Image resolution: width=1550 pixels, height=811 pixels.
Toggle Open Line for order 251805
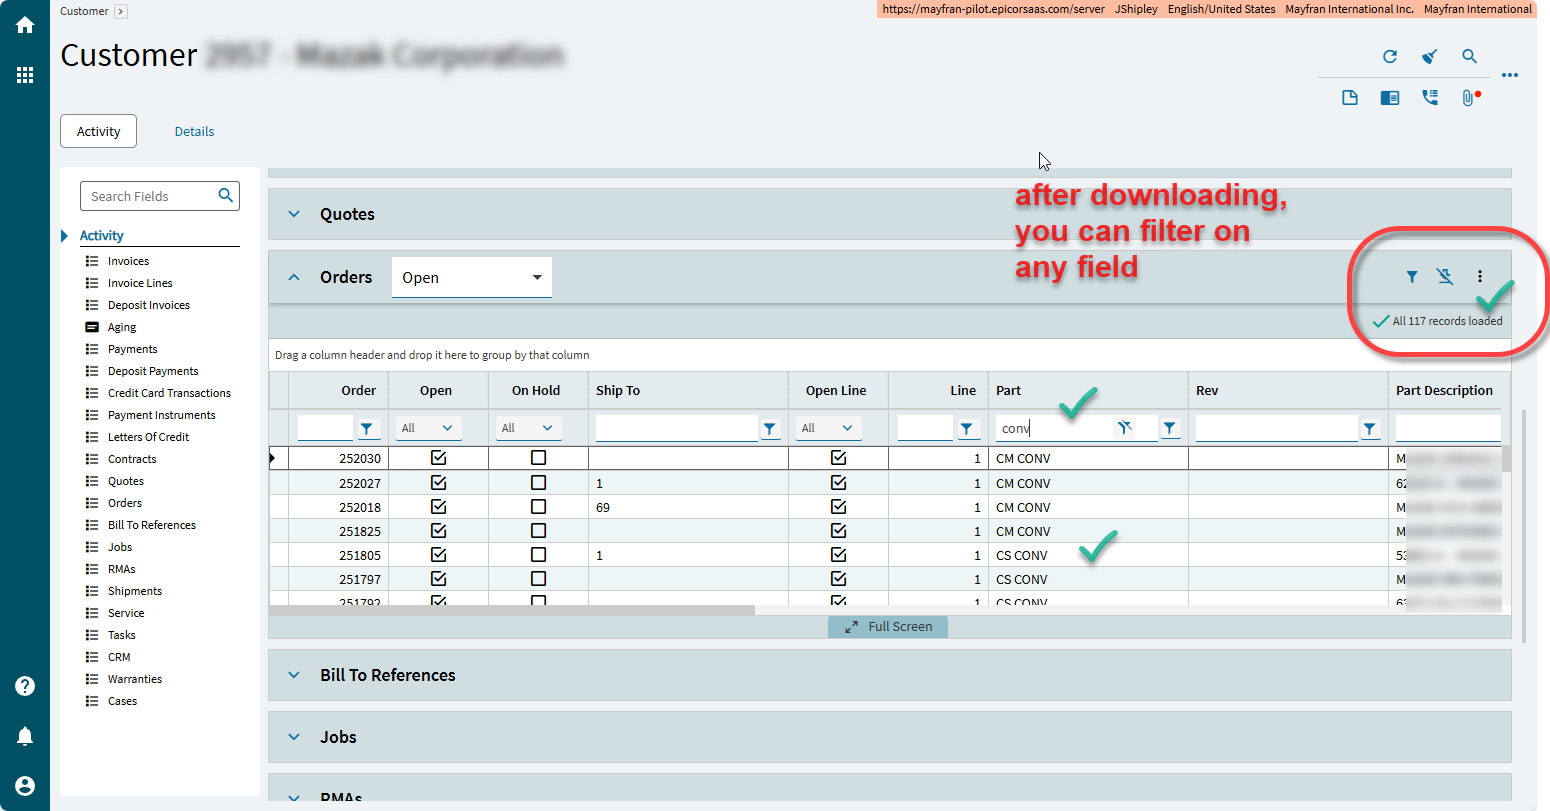pyautogui.click(x=838, y=555)
